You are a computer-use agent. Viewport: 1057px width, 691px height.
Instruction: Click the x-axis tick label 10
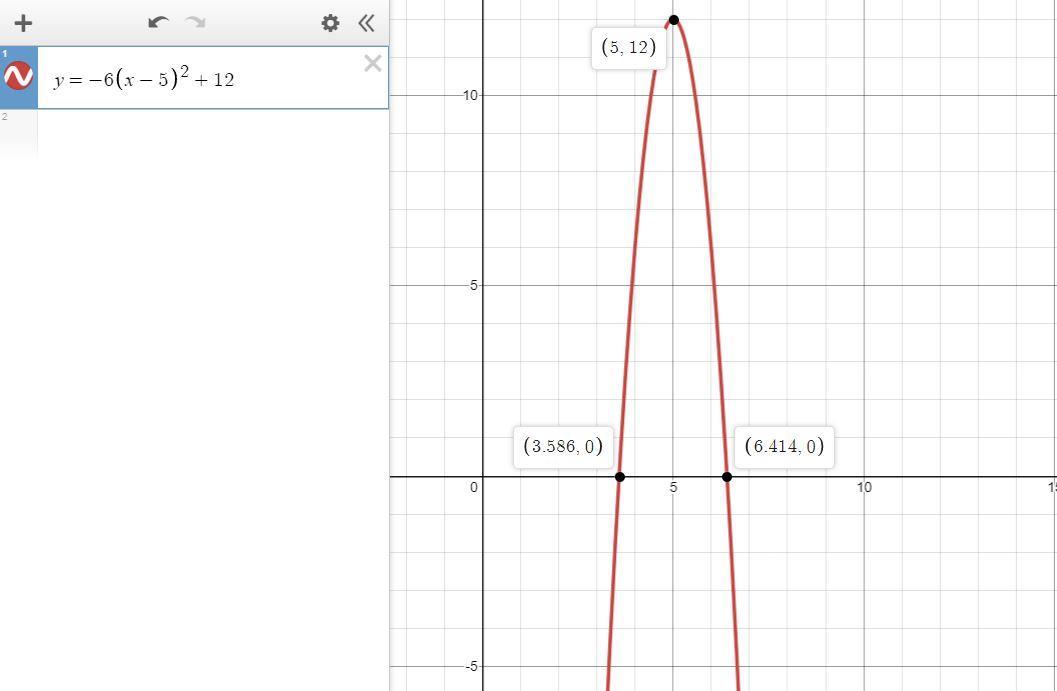pyautogui.click(x=864, y=487)
